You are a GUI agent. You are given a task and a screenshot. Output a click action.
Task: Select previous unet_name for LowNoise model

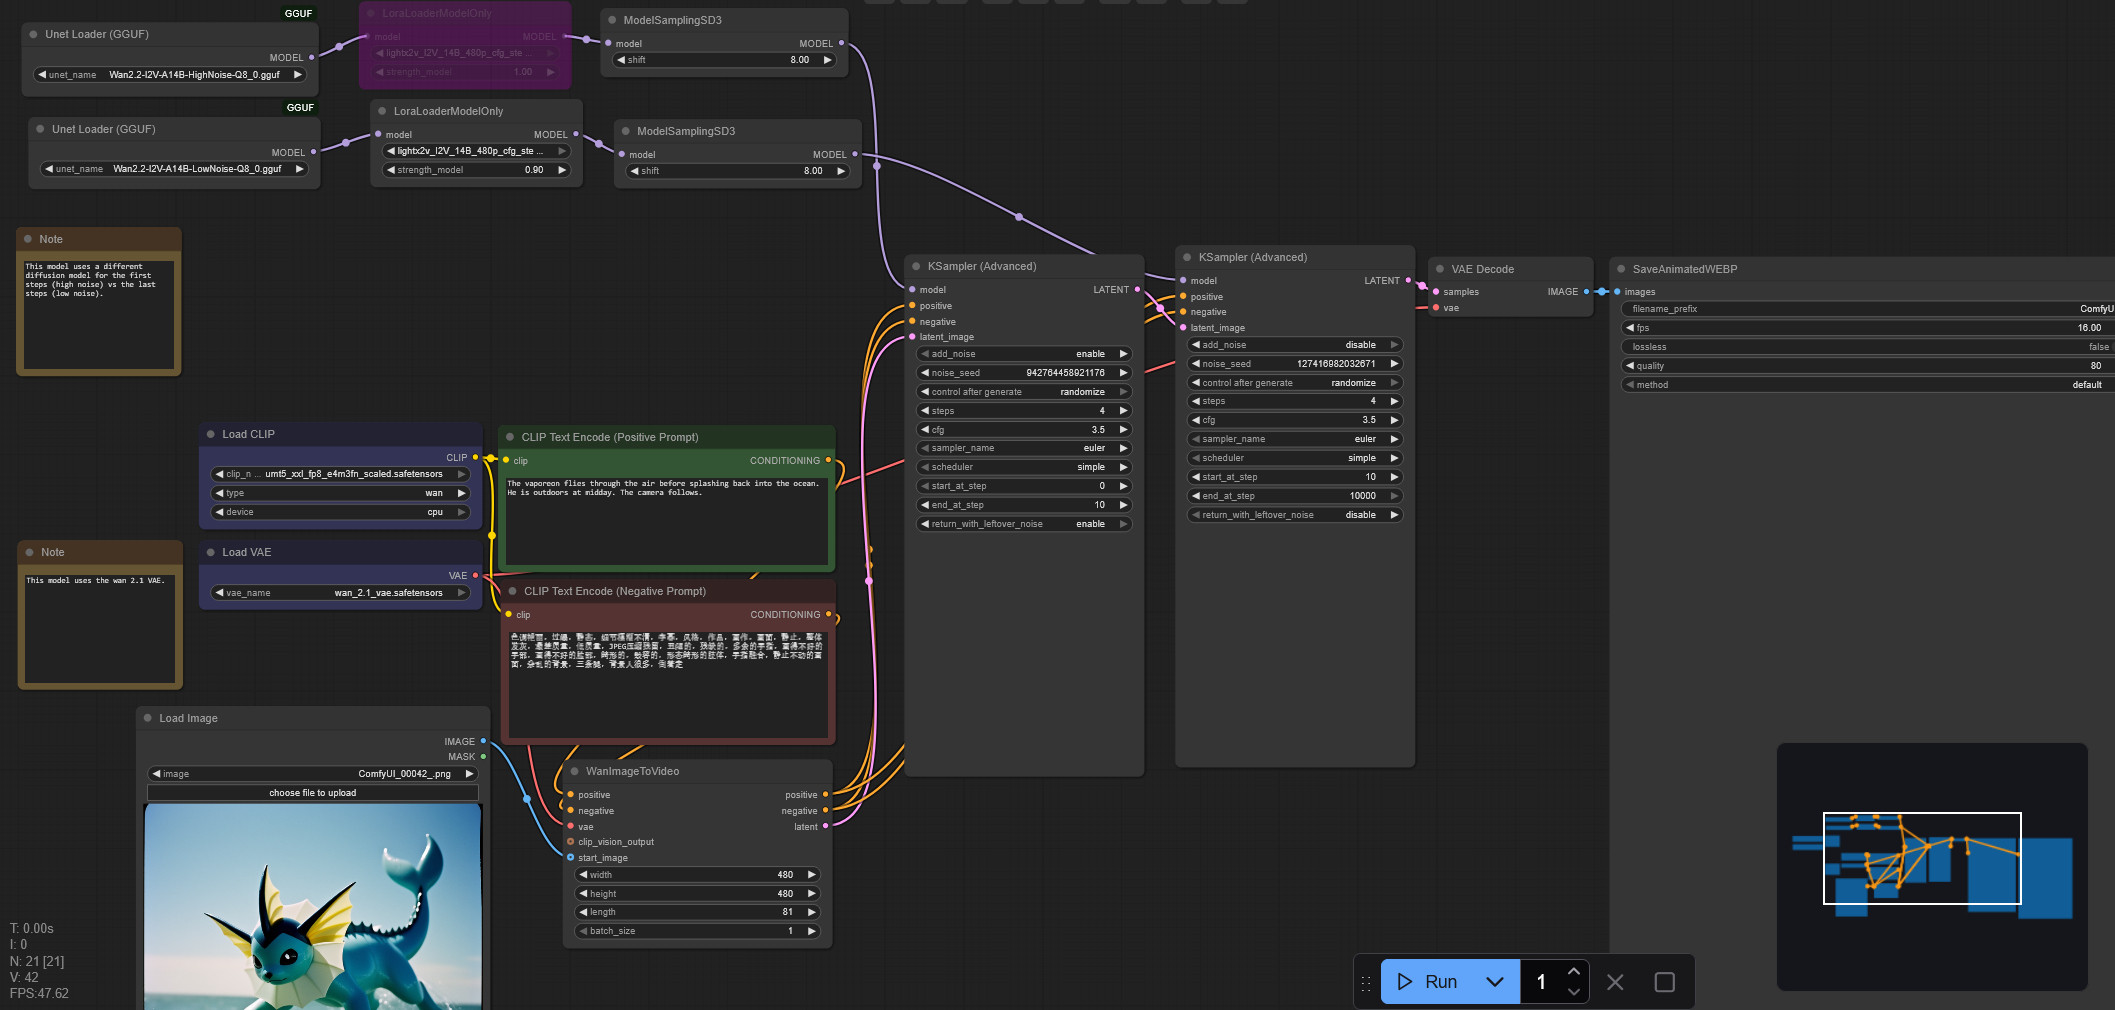point(49,169)
